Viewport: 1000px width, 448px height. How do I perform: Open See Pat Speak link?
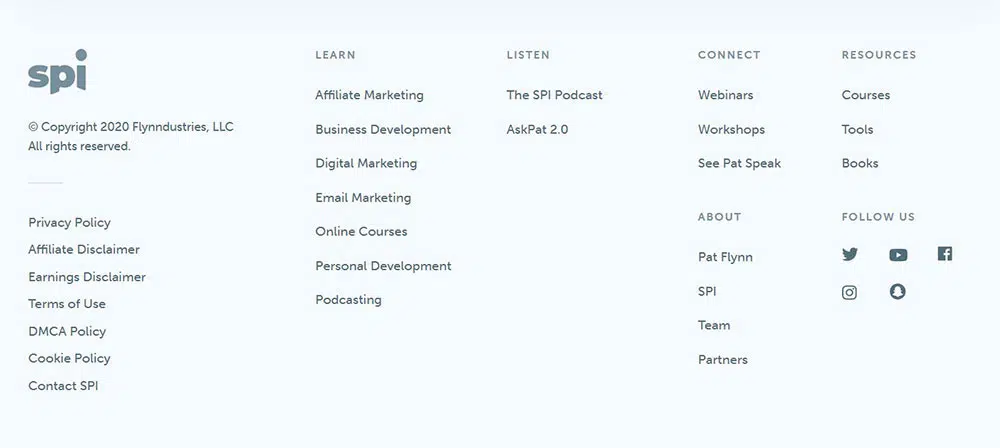coord(739,163)
